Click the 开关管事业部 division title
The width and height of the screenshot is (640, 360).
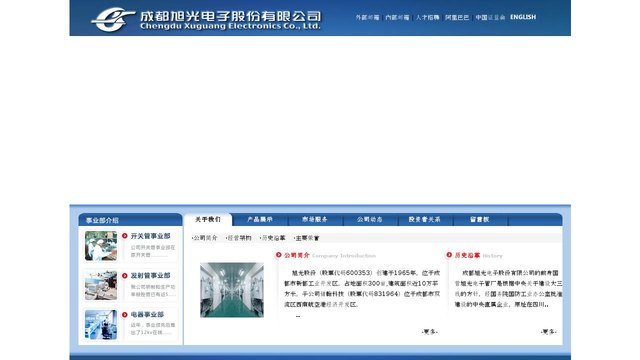(150, 236)
